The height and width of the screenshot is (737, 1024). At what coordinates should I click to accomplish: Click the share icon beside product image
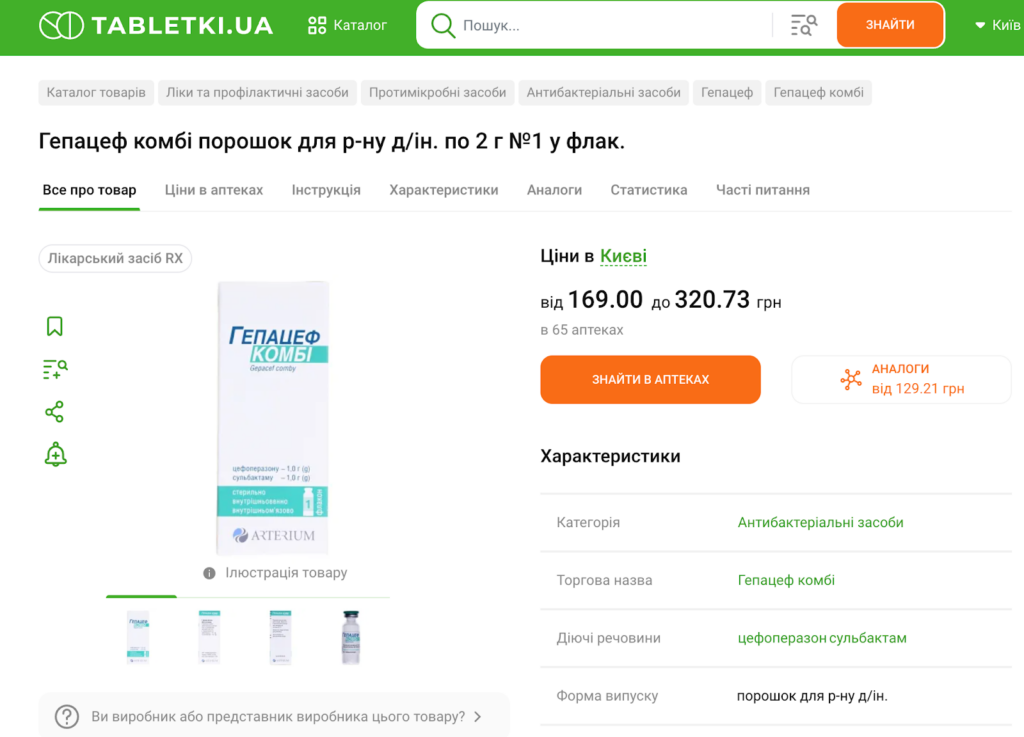[x=55, y=412]
